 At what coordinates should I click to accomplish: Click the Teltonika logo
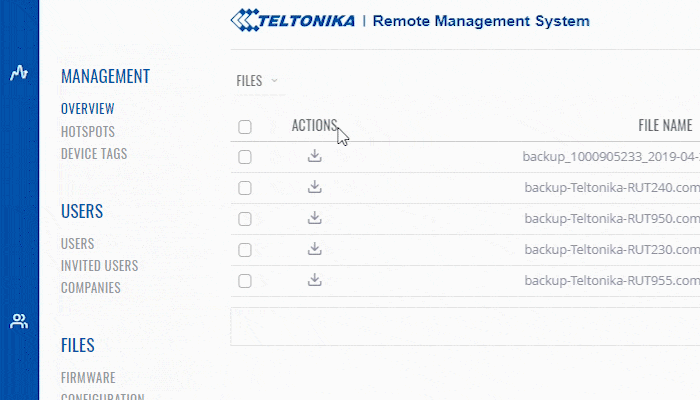pos(292,20)
